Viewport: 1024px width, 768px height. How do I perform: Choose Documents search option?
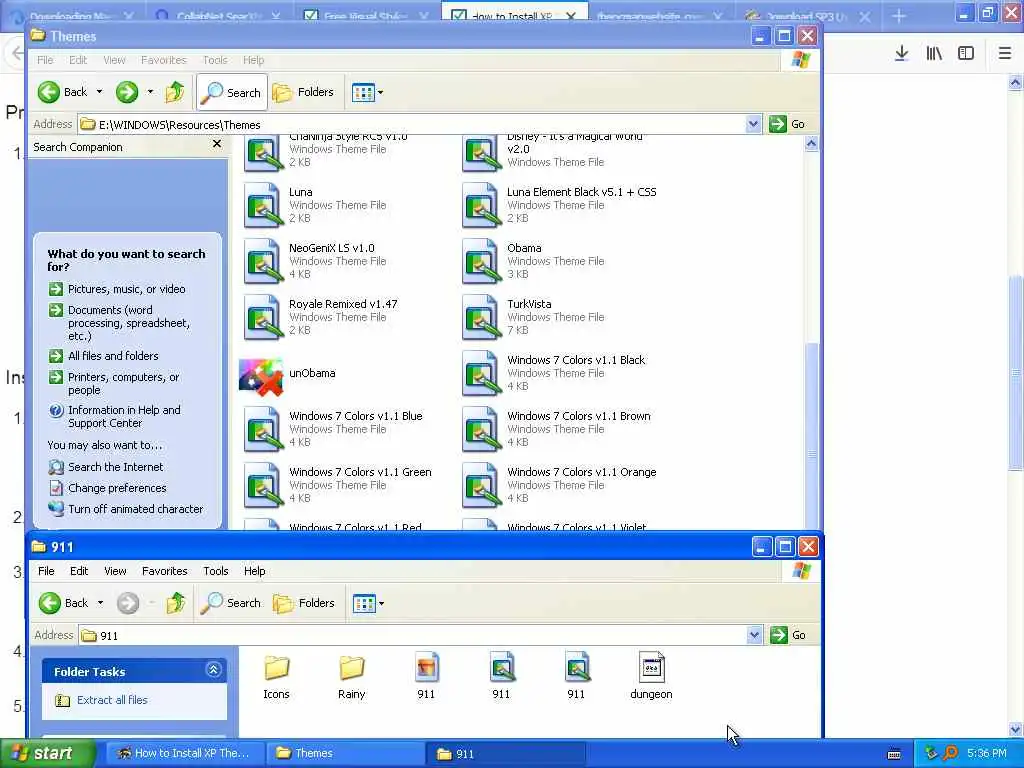129,323
